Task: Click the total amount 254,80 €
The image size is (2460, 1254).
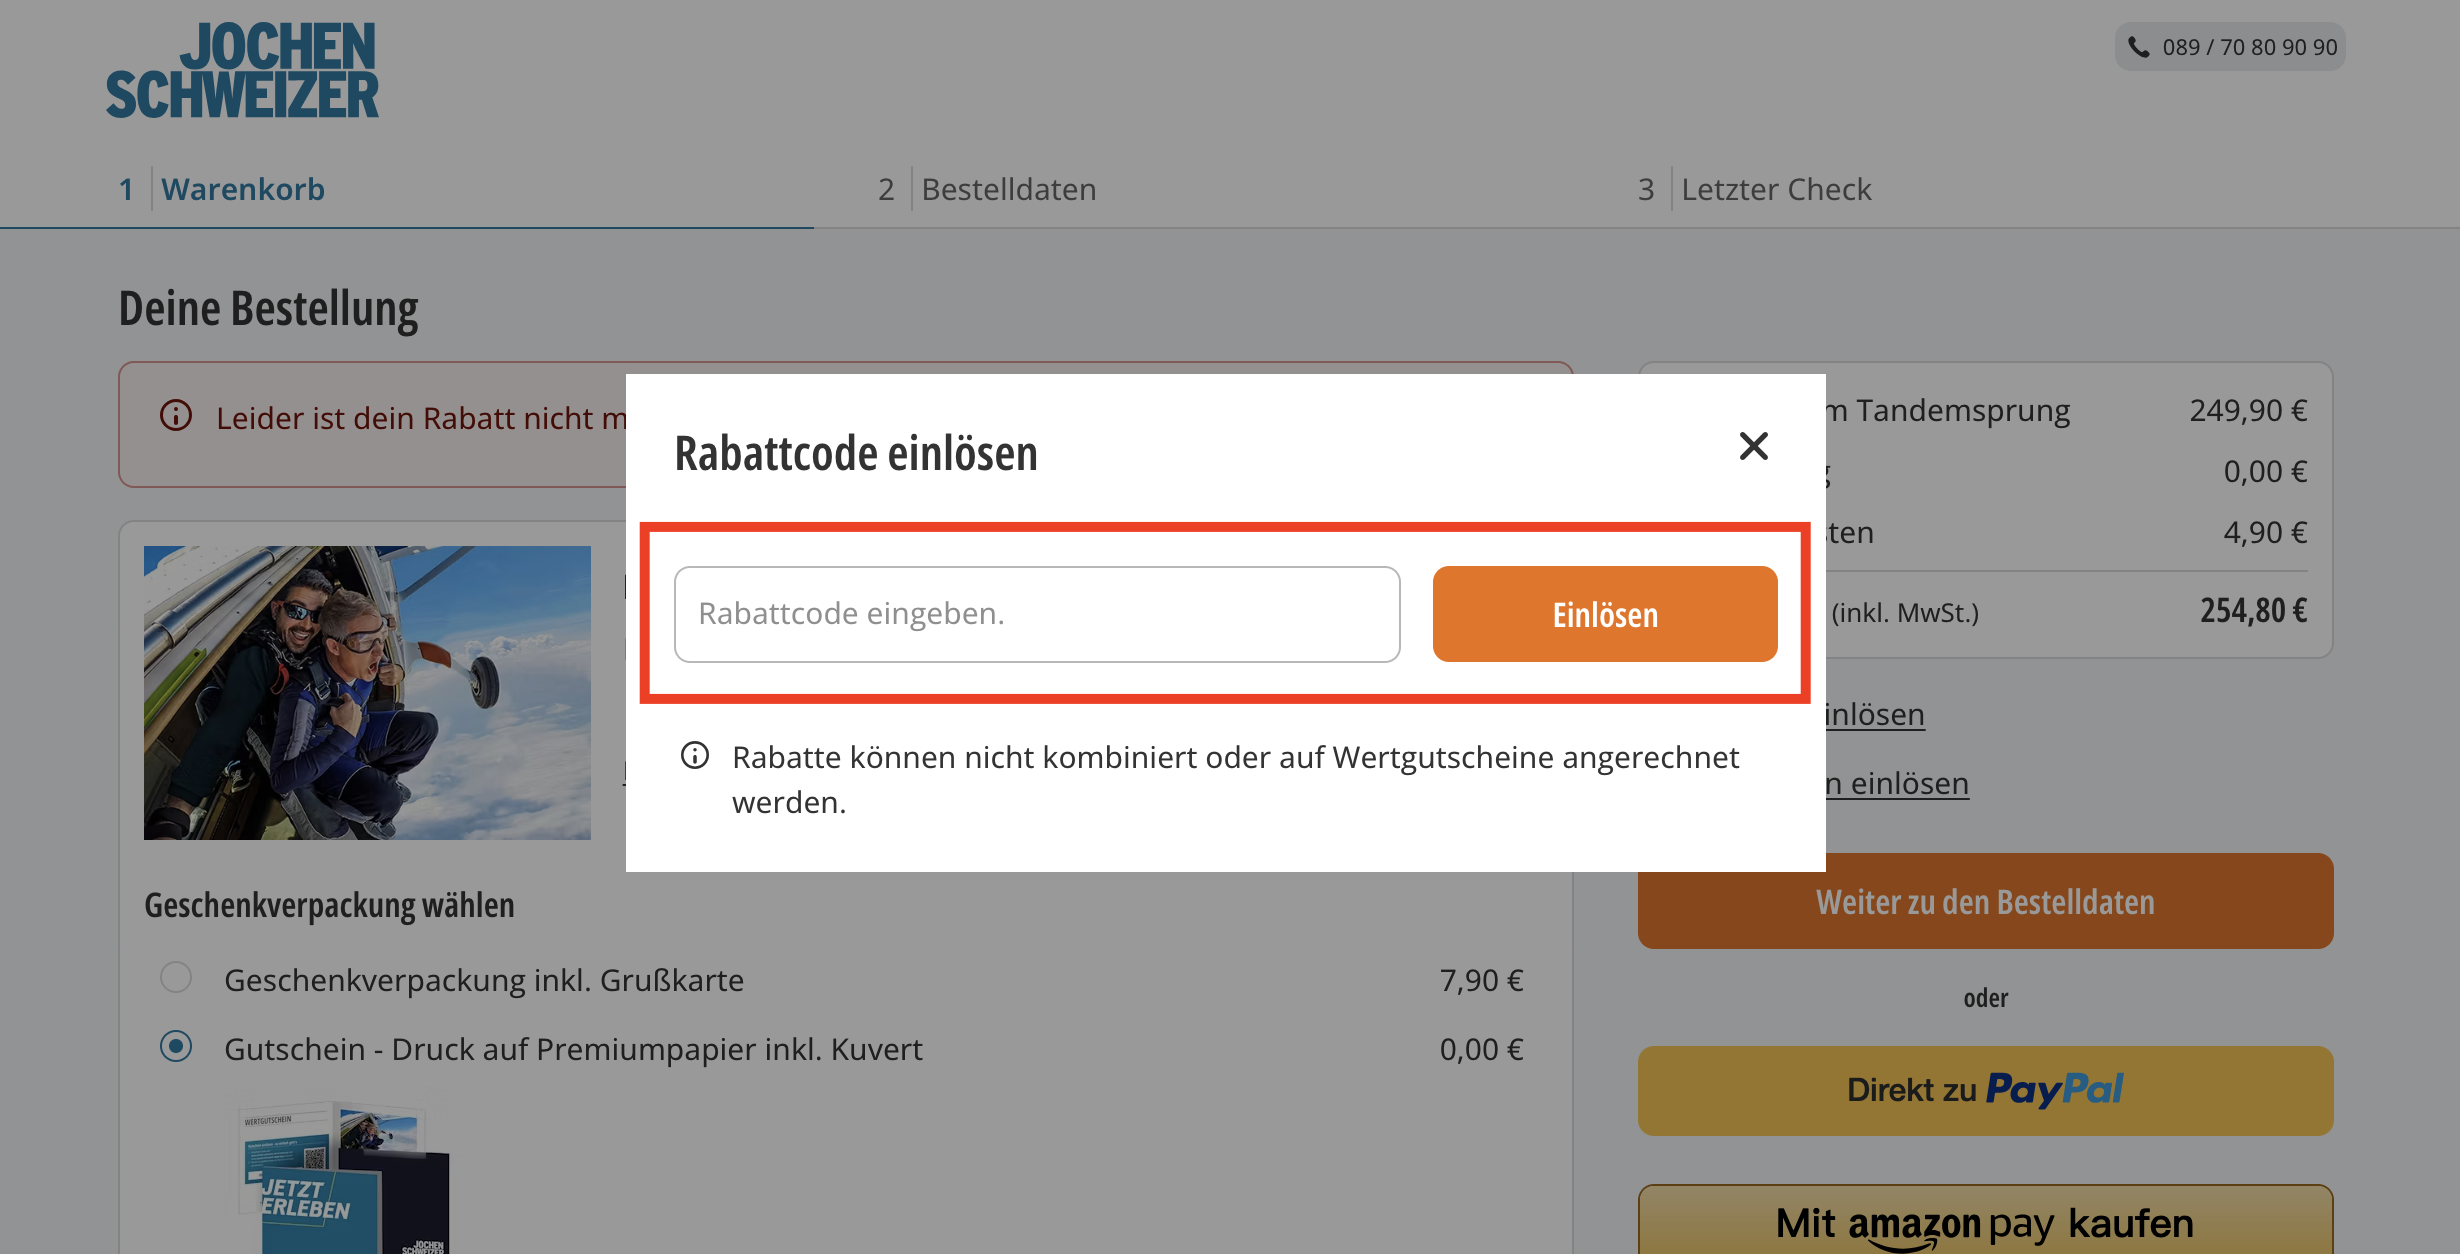Action: click(x=2253, y=610)
